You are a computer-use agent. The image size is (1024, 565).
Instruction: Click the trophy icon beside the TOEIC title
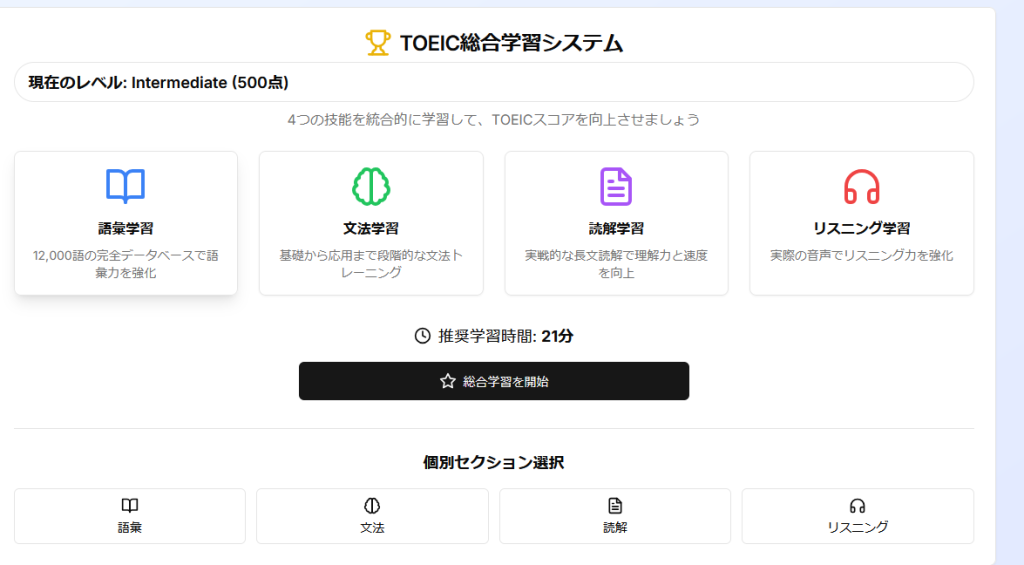click(x=378, y=42)
